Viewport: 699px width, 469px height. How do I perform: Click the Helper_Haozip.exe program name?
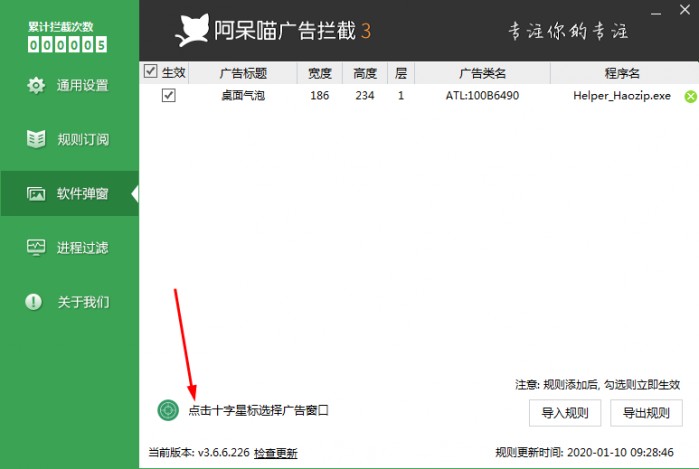[x=622, y=96]
